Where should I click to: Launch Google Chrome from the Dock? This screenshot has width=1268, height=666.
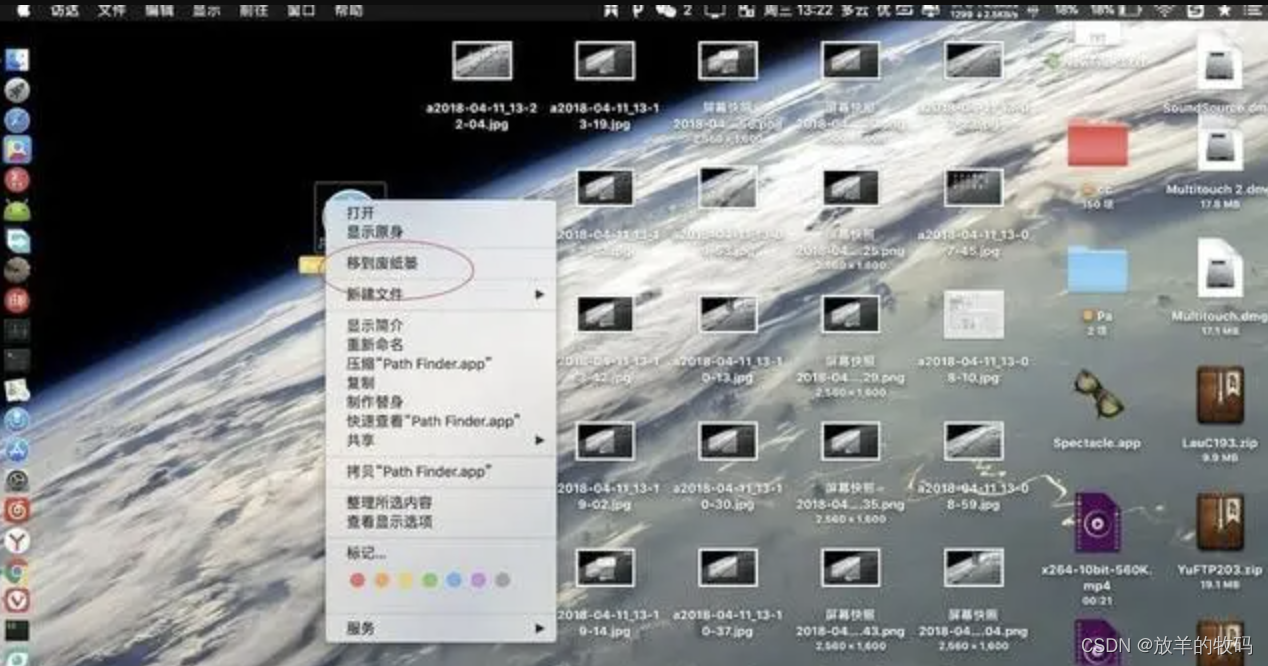[17, 571]
